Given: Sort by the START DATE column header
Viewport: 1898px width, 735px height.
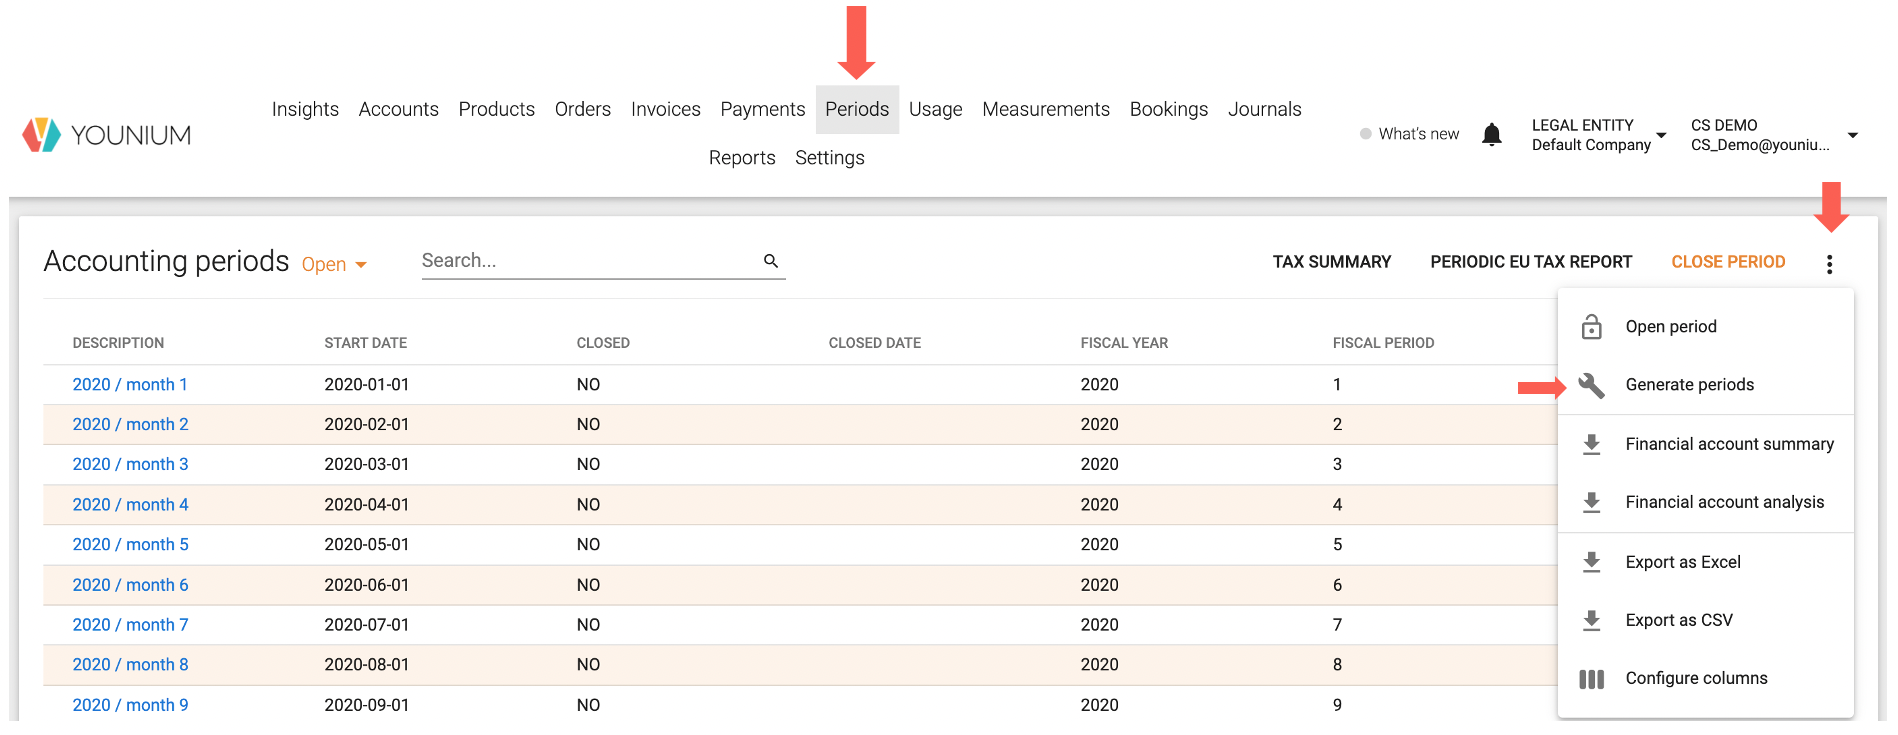Looking at the screenshot, I should (x=365, y=343).
